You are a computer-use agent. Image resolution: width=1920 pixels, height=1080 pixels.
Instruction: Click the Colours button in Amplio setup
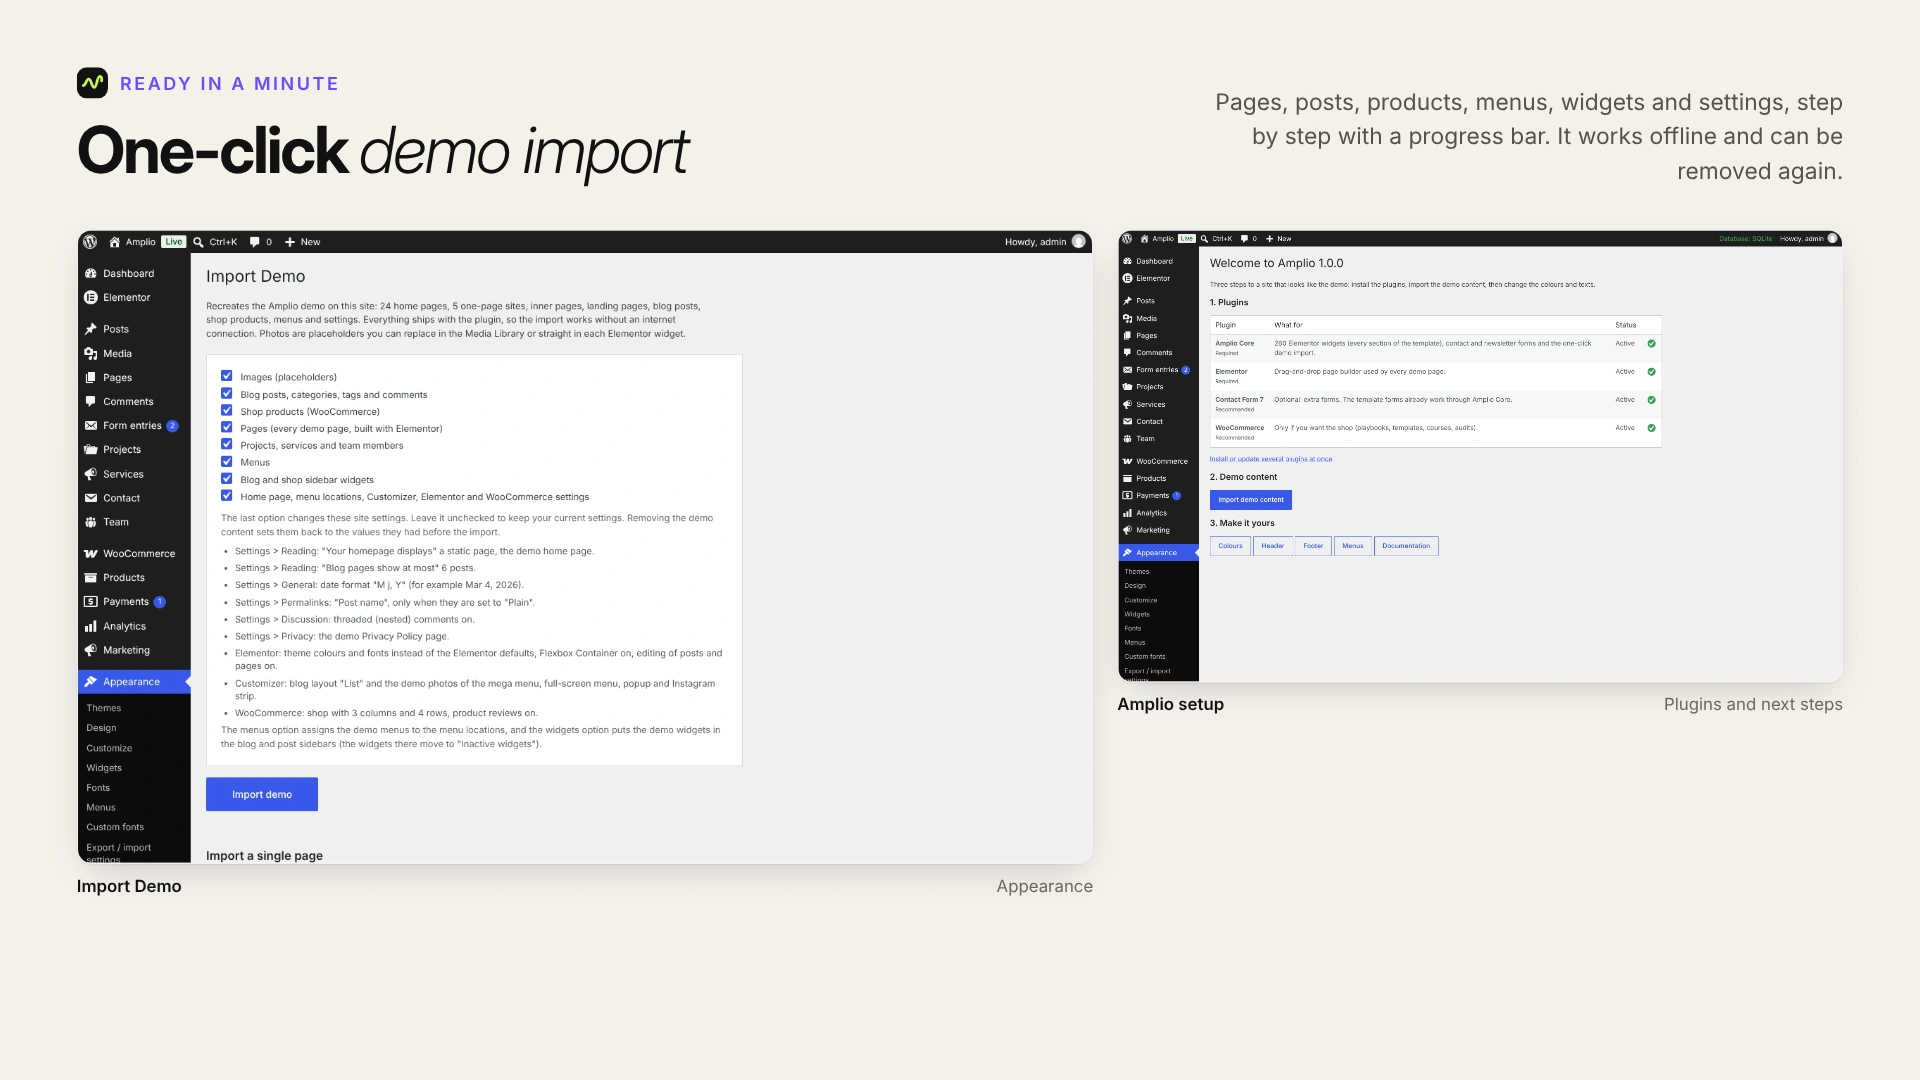(1230, 546)
